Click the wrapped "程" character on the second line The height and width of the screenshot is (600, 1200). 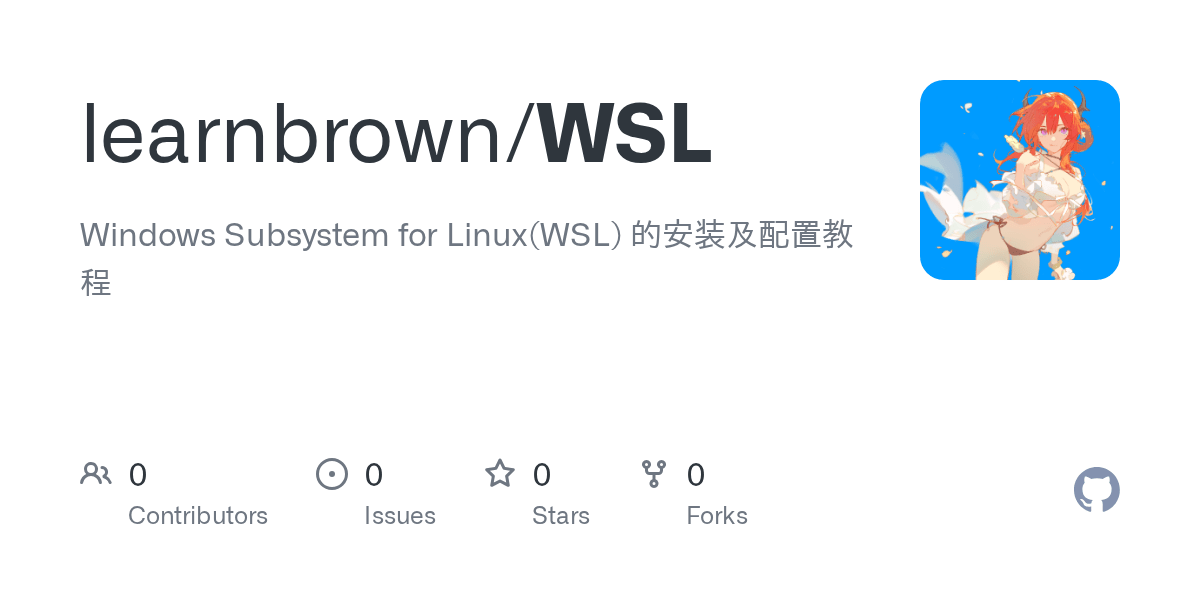coord(96,282)
